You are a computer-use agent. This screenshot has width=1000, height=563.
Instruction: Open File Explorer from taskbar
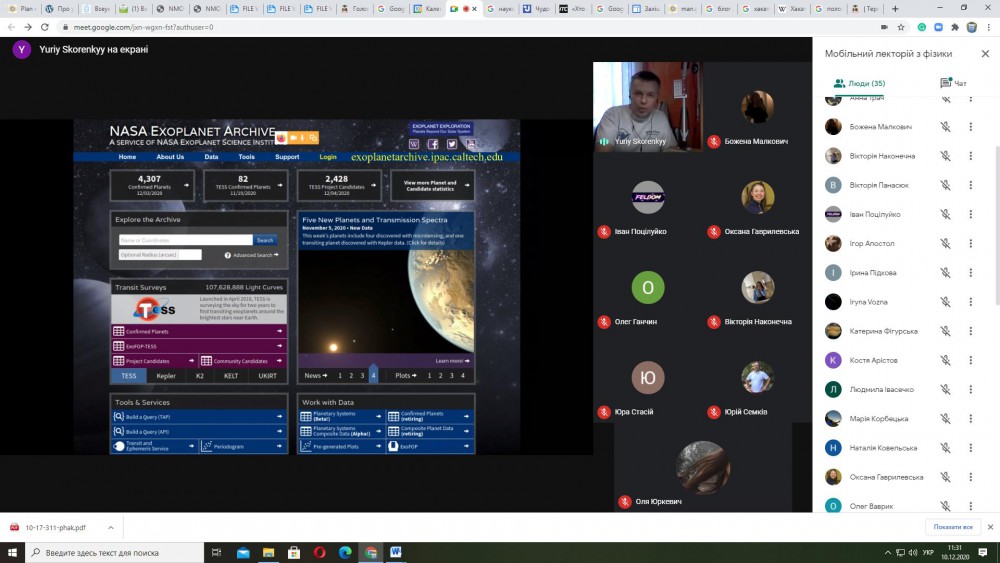click(268, 553)
